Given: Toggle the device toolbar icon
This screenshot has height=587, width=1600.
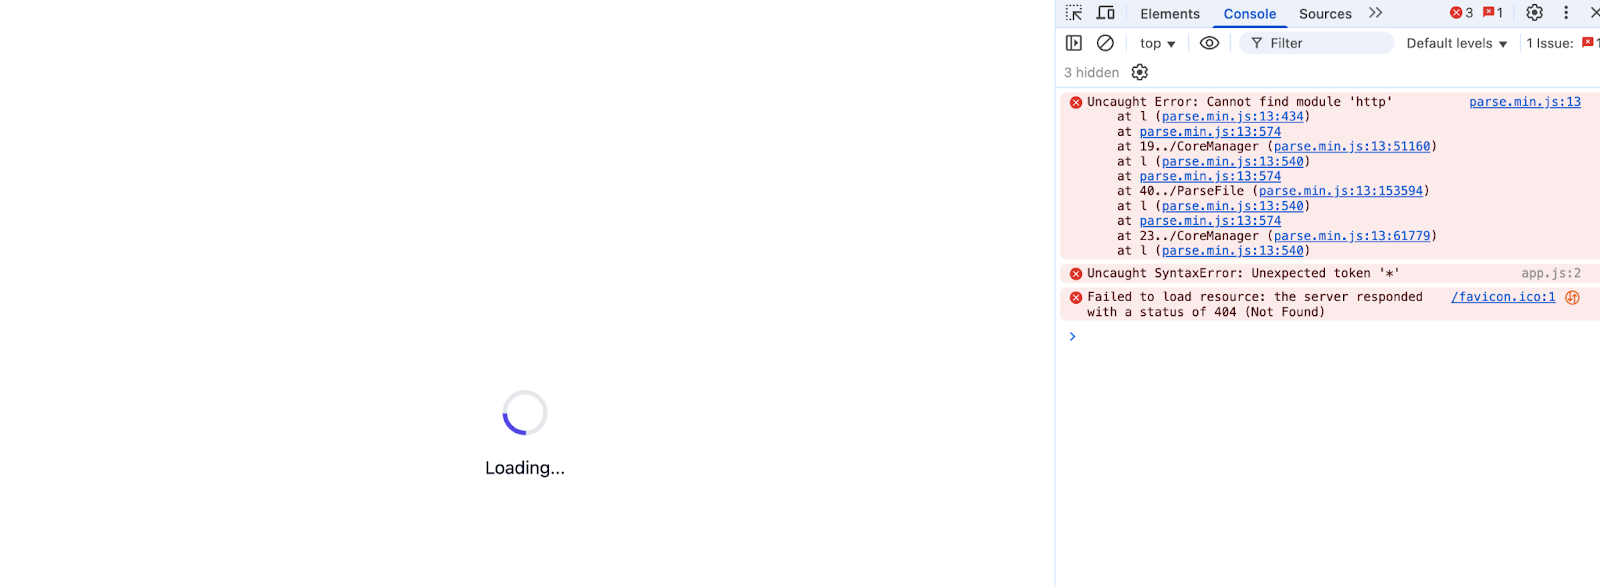Looking at the screenshot, I should 1106,13.
